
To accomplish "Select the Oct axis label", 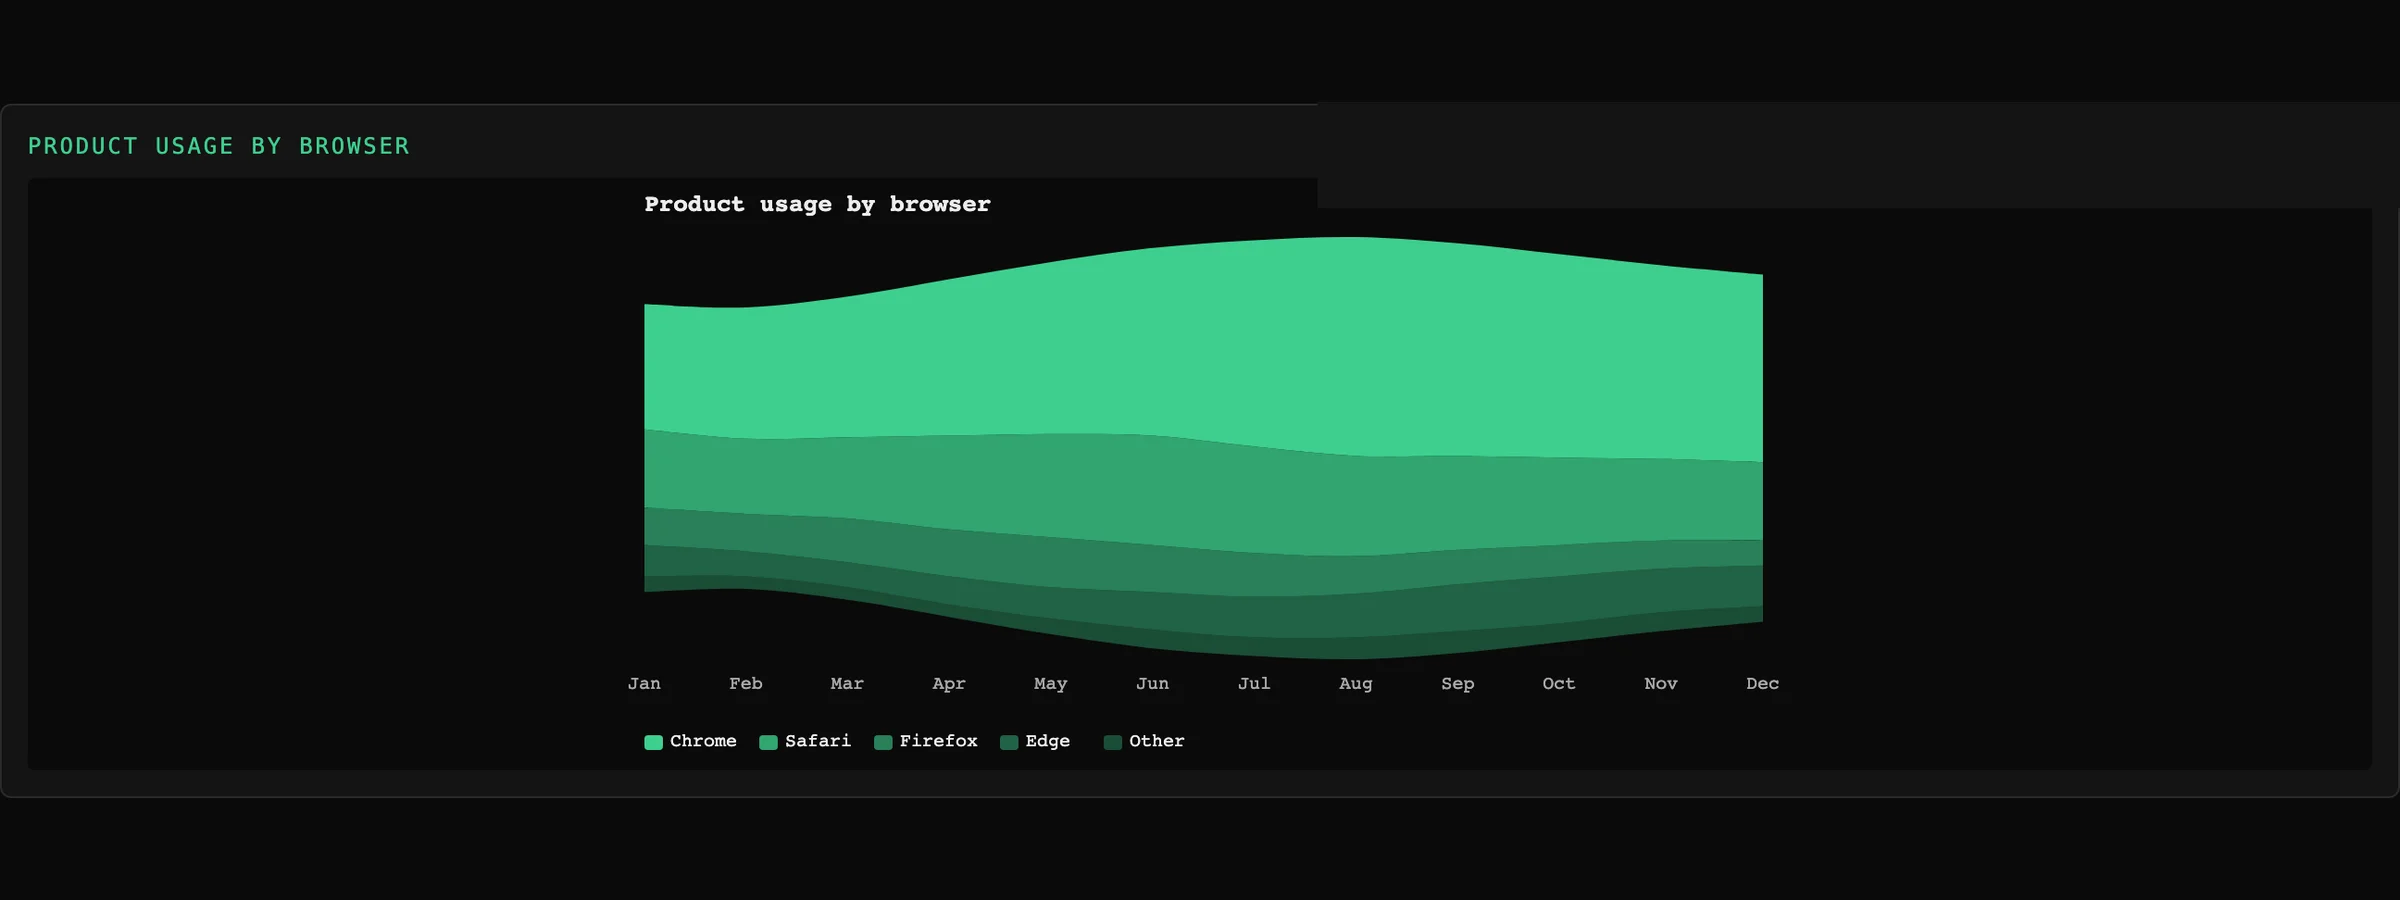I will [x=1559, y=684].
